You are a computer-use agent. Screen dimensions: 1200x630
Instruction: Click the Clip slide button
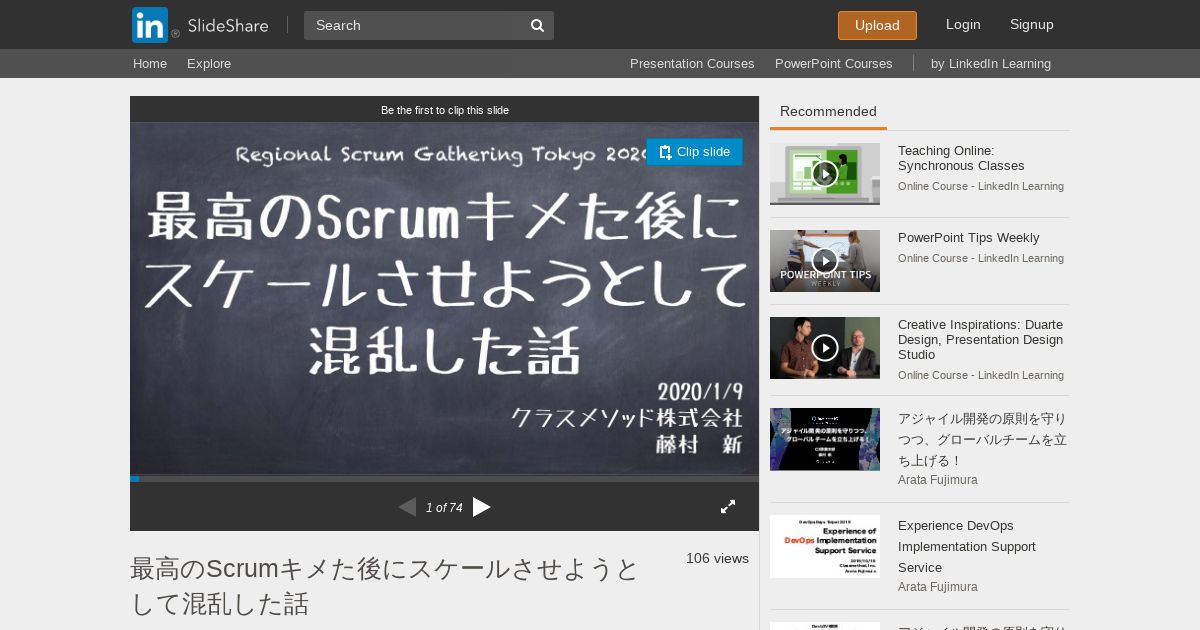coord(694,152)
